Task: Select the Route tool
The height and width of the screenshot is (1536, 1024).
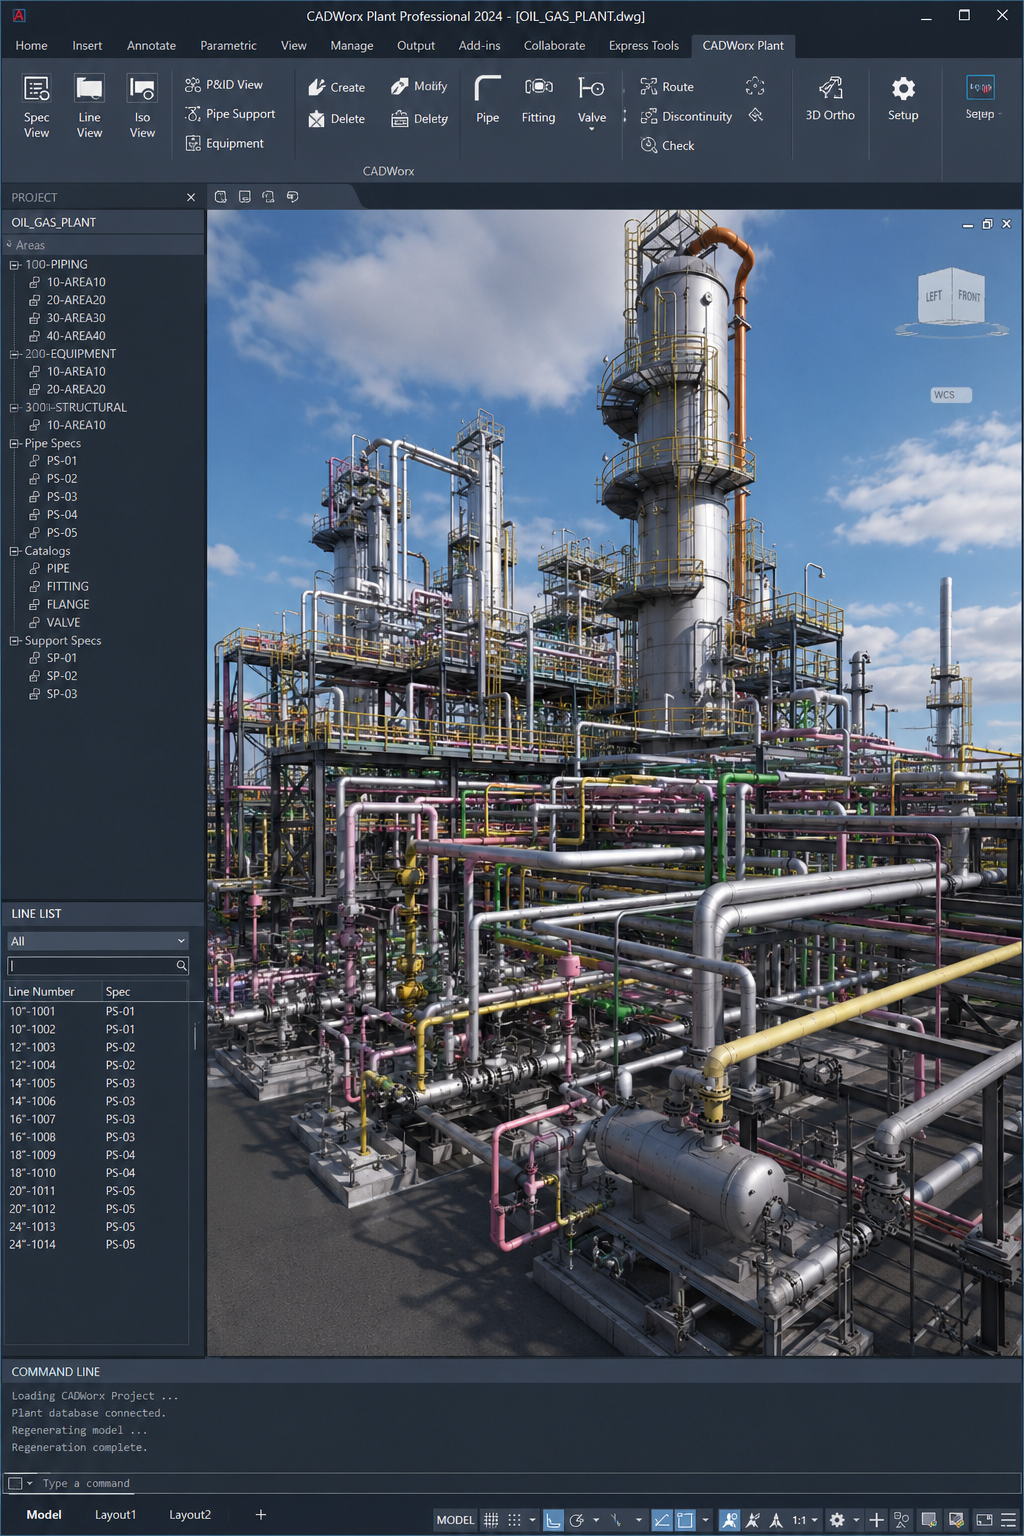Action: tap(667, 87)
